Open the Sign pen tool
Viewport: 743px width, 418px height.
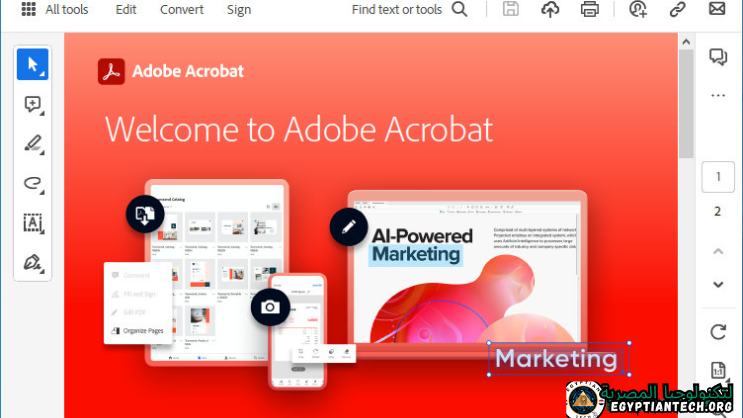(32, 263)
